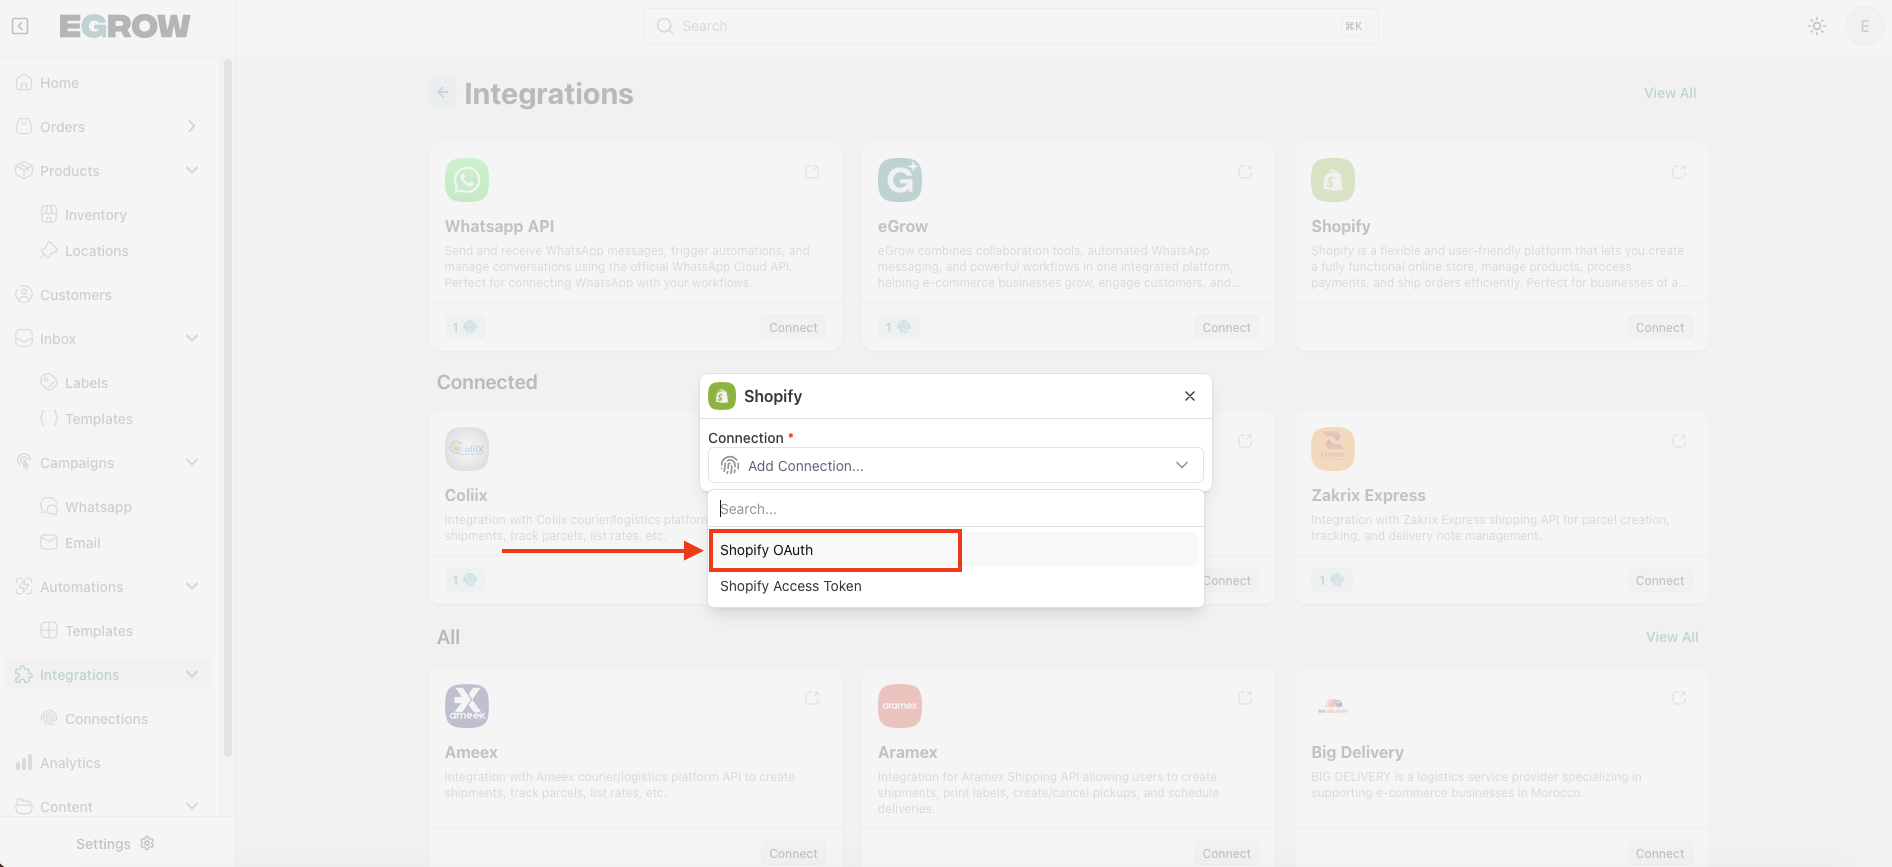Image resolution: width=1892 pixels, height=867 pixels.
Task: Open external link icon on eGrow card
Action: pos(1245,172)
